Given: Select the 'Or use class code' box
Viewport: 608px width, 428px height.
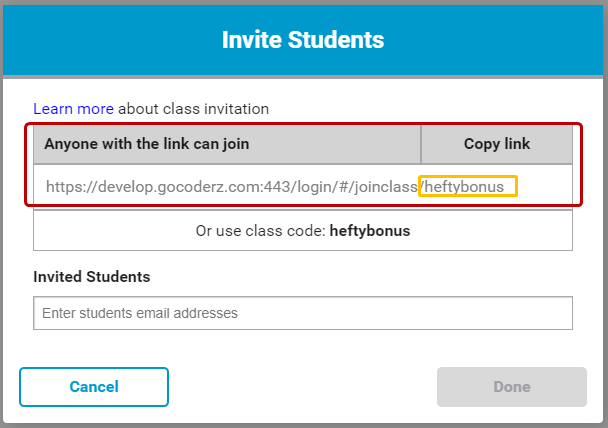Looking at the screenshot, I should pyautogui.click(x=302, y=230).
